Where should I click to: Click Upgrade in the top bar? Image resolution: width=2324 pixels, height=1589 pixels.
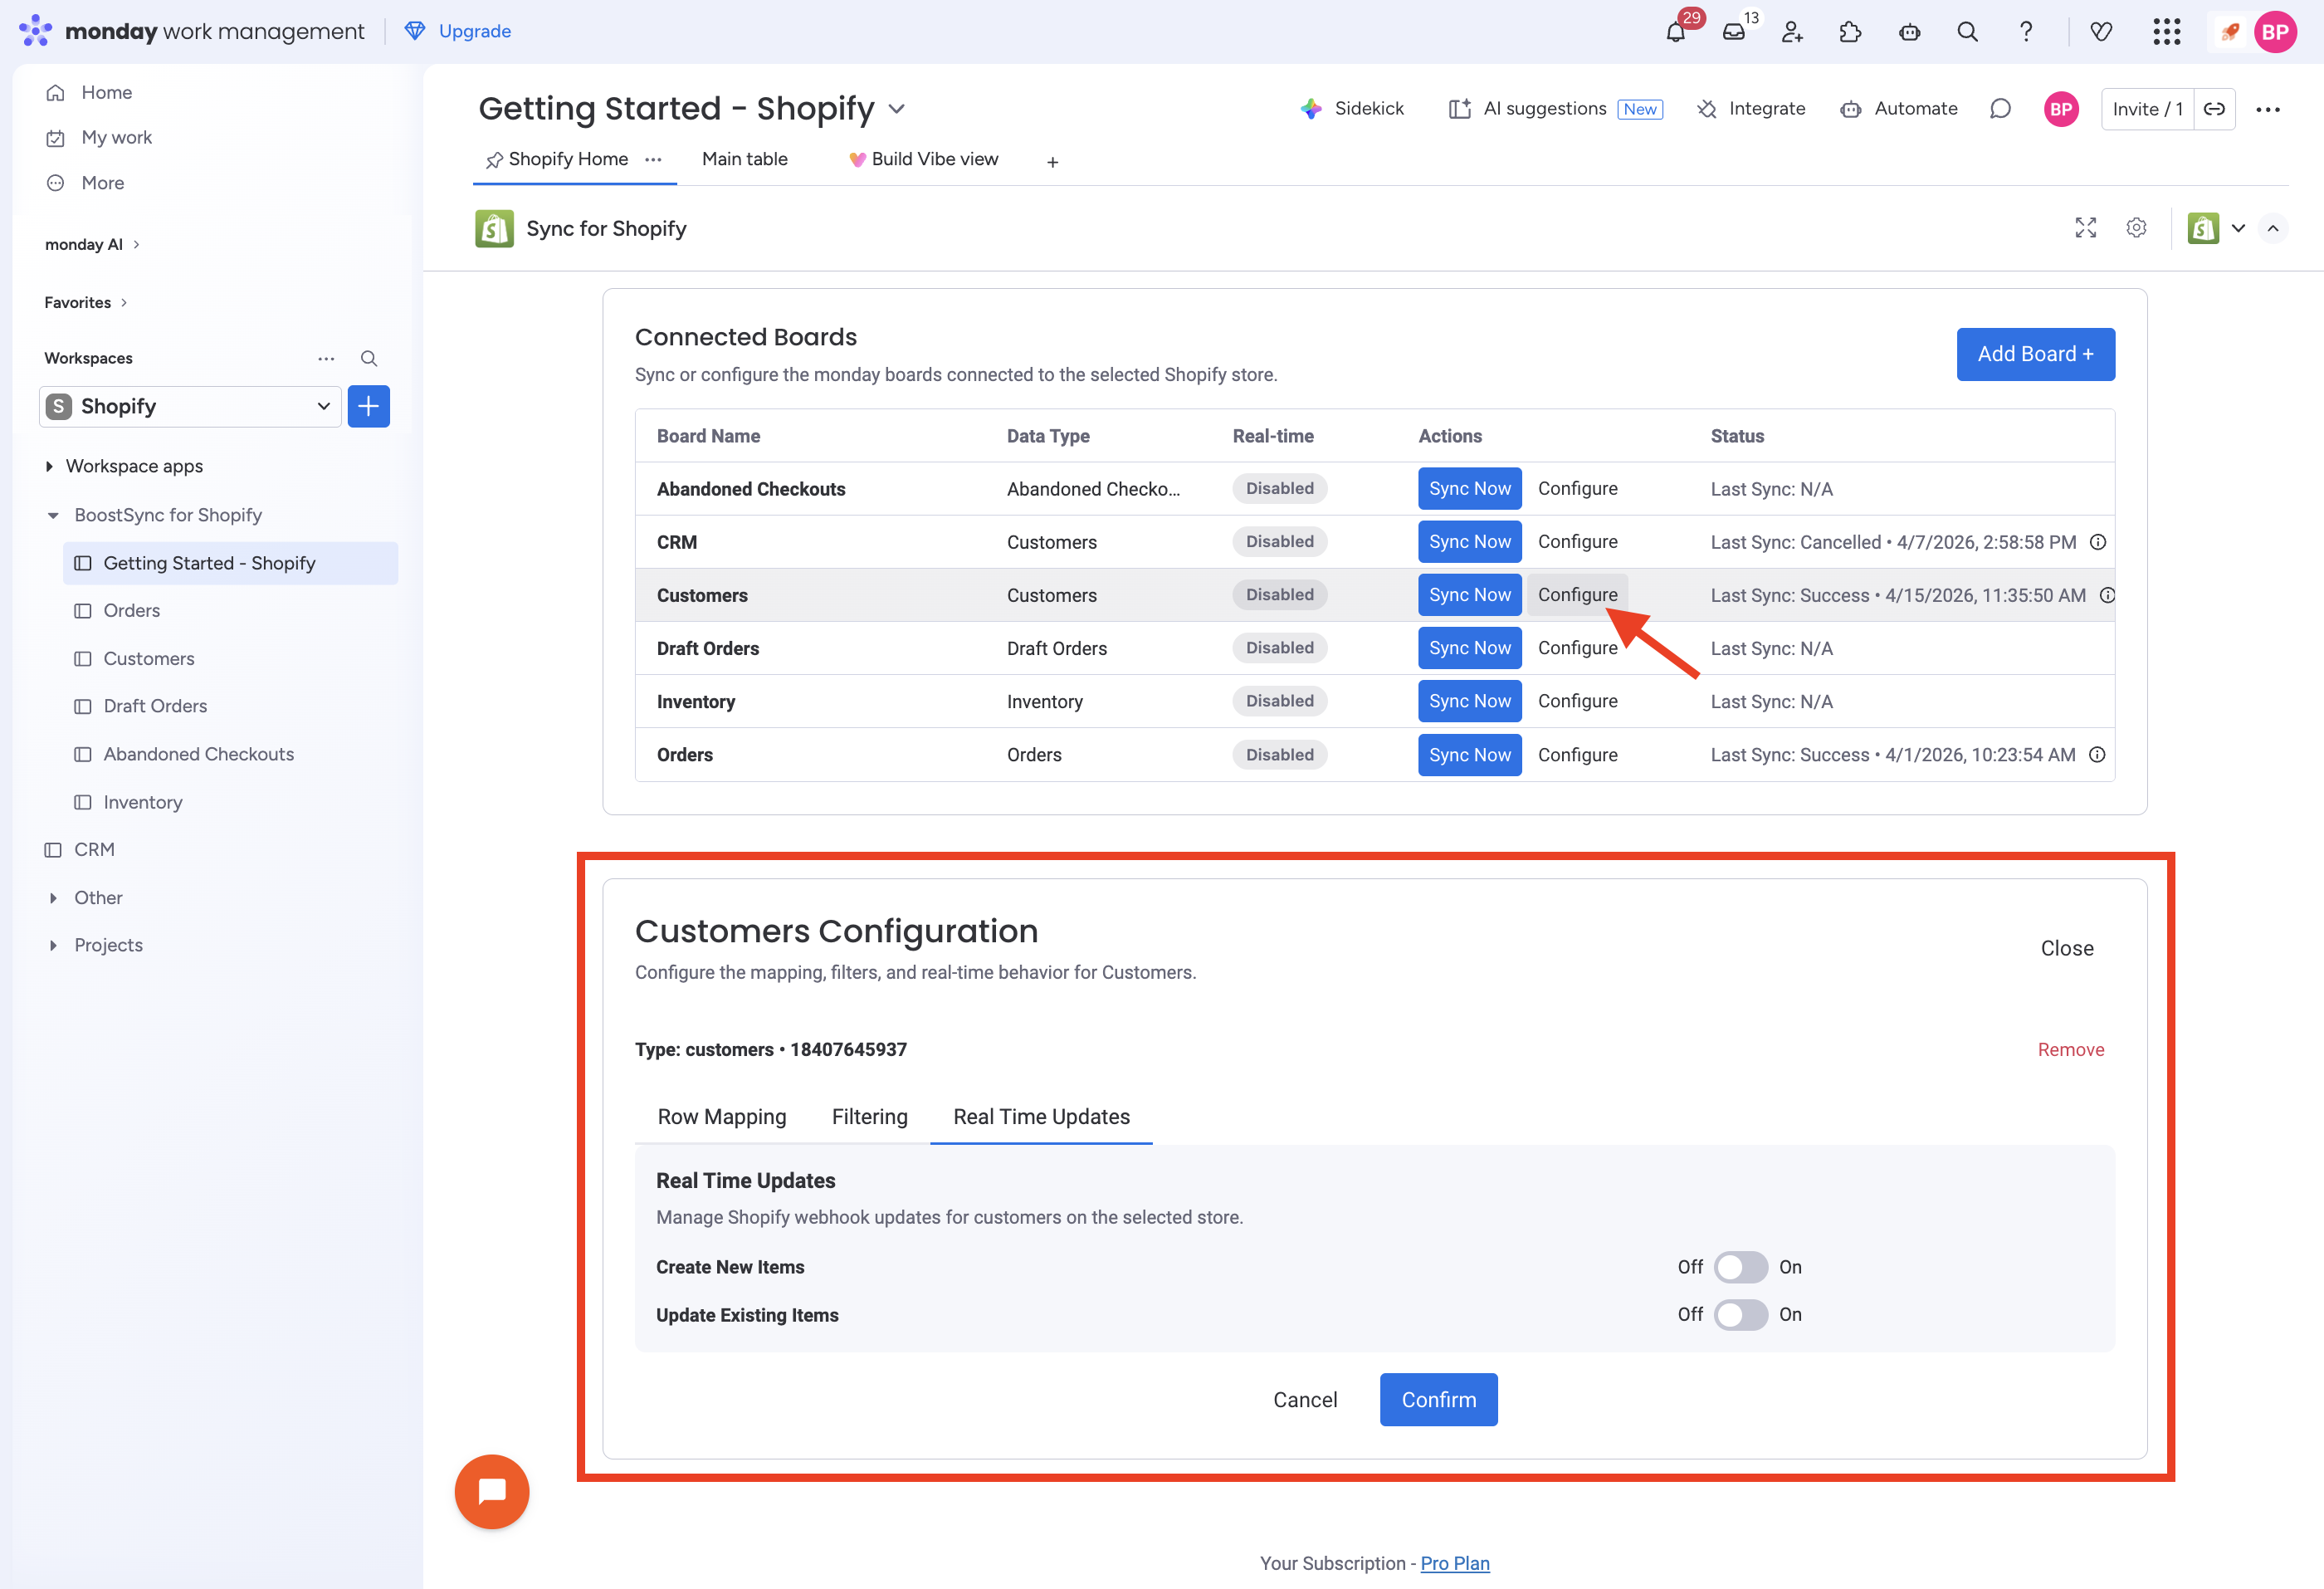point(458,31)
